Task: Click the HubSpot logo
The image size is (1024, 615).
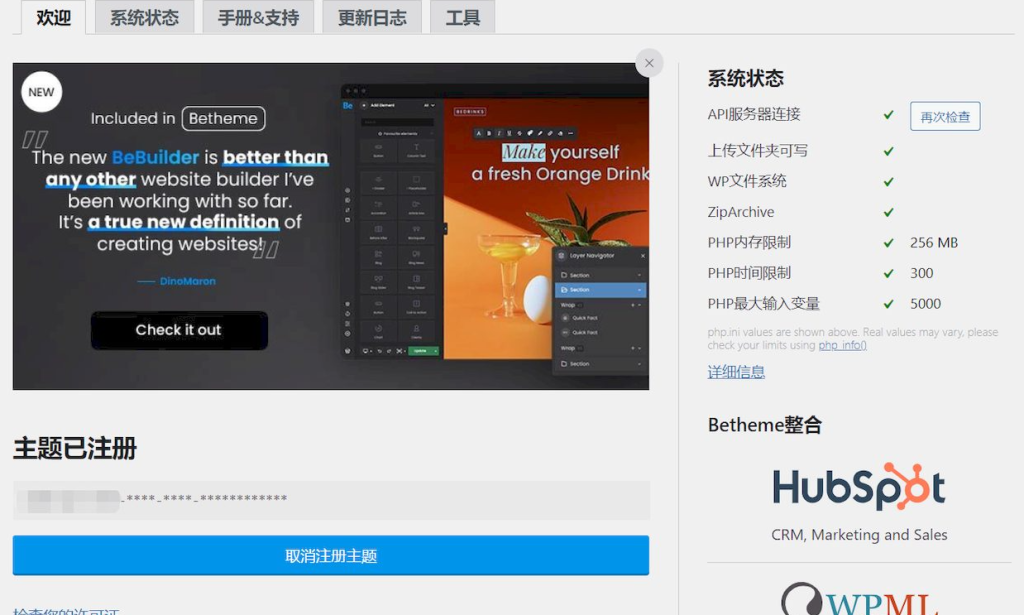Action: [859, 487]
